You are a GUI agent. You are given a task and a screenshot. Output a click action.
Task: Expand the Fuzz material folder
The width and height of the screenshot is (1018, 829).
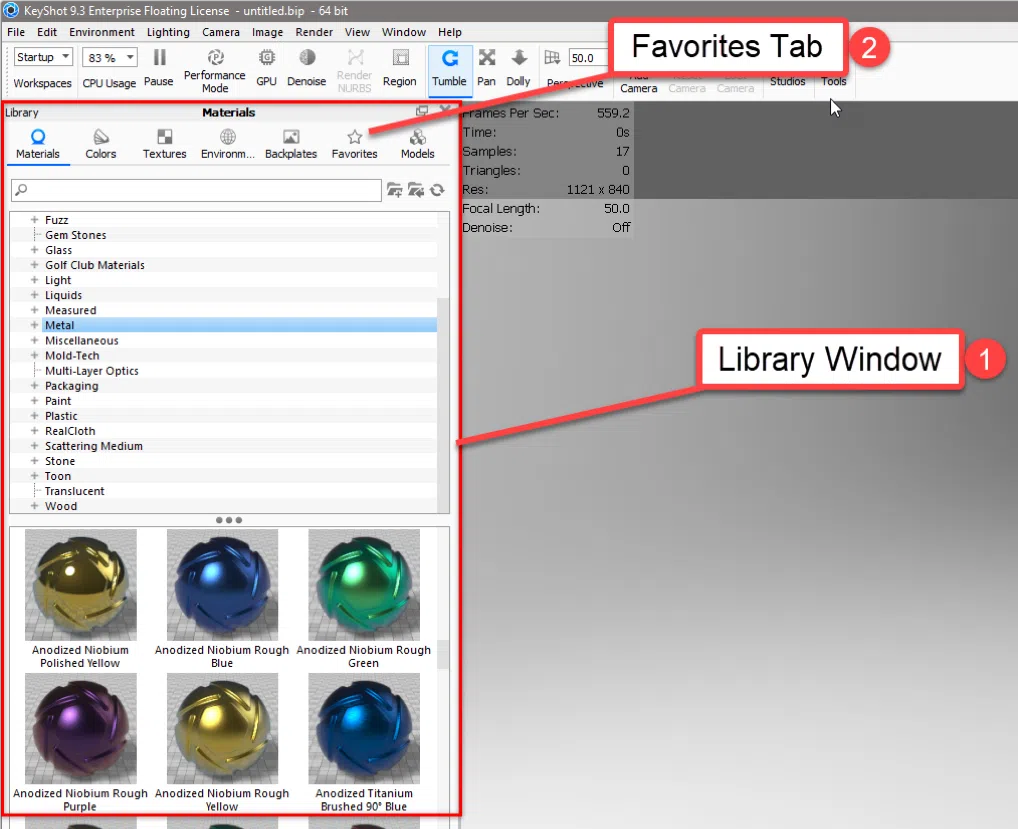(x=34, y=219)
